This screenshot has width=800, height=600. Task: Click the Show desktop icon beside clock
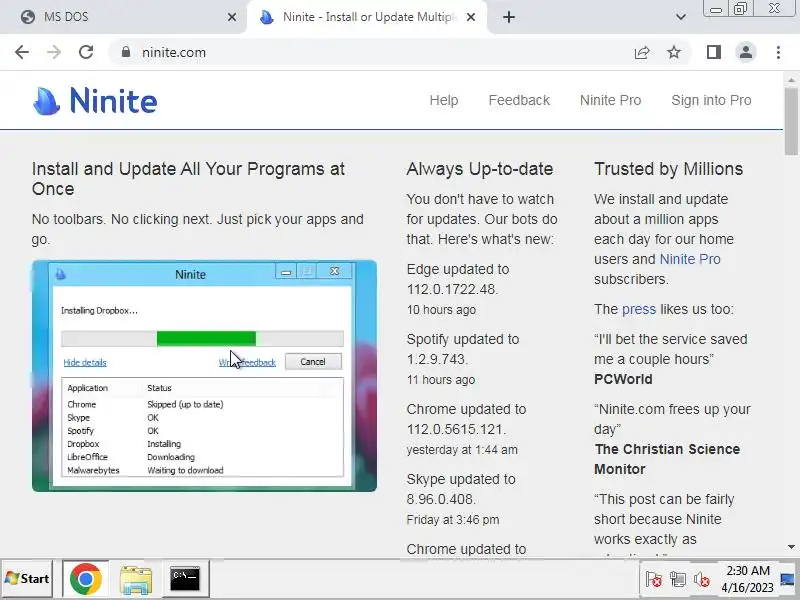point(788,579)
